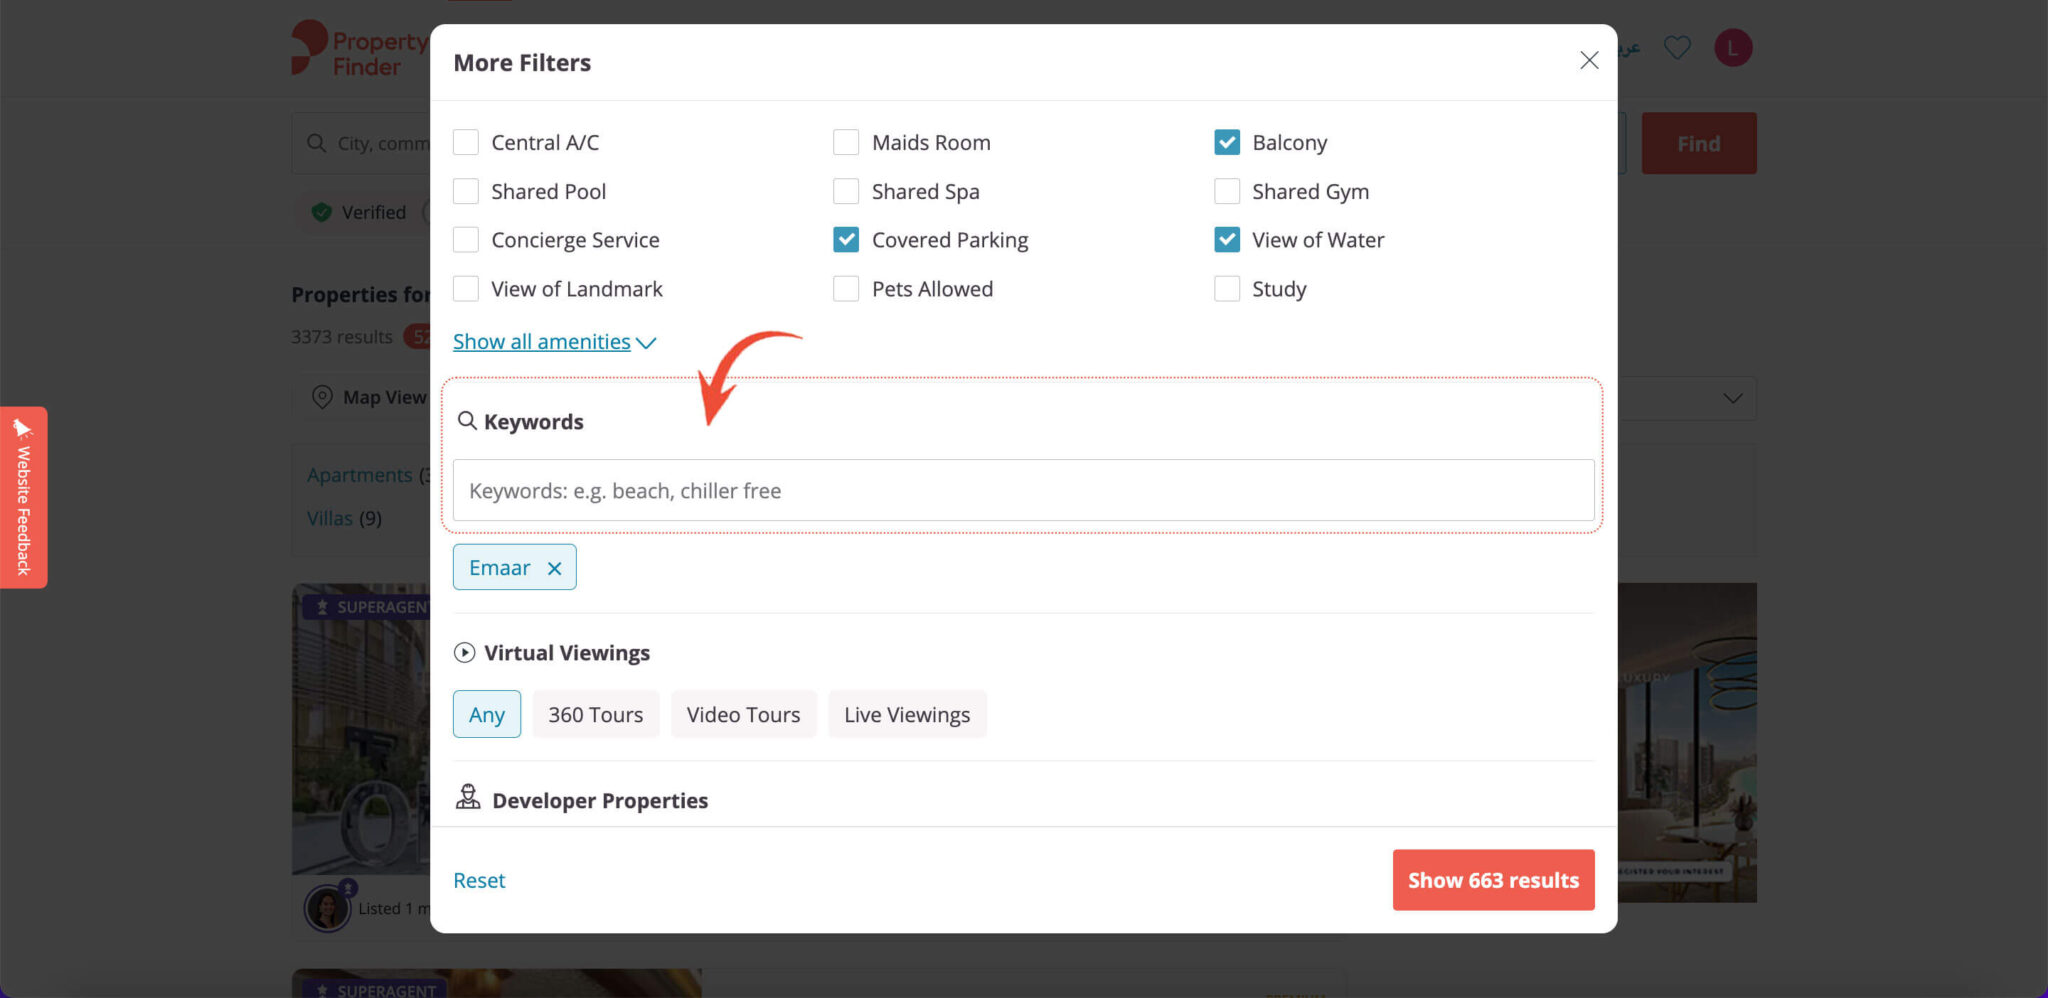Viewport: 2048px width, 998px height.
Task: Expand Show all amenities list
Action: [554, 342]
